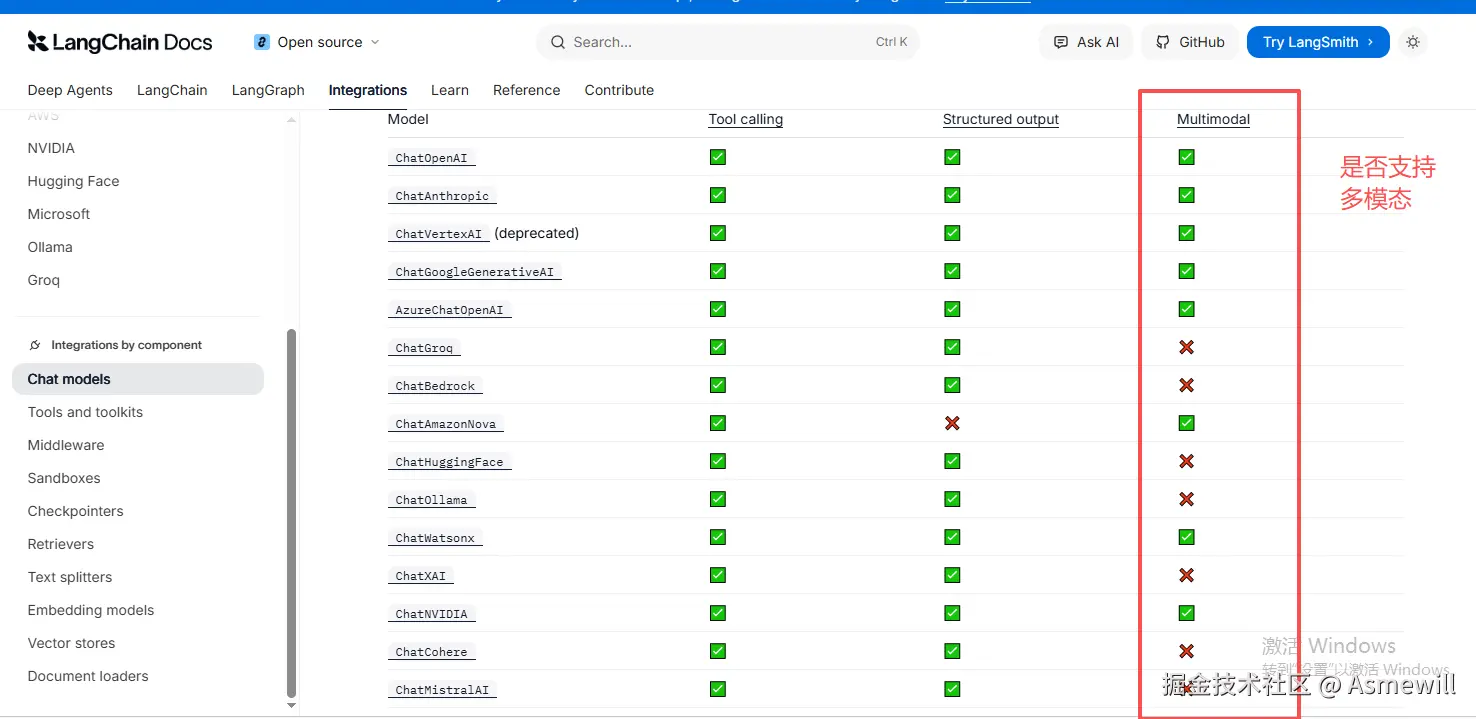Click the Multimodal column header
Screen dimensions: 1476x719
(x=1213, y=119)
